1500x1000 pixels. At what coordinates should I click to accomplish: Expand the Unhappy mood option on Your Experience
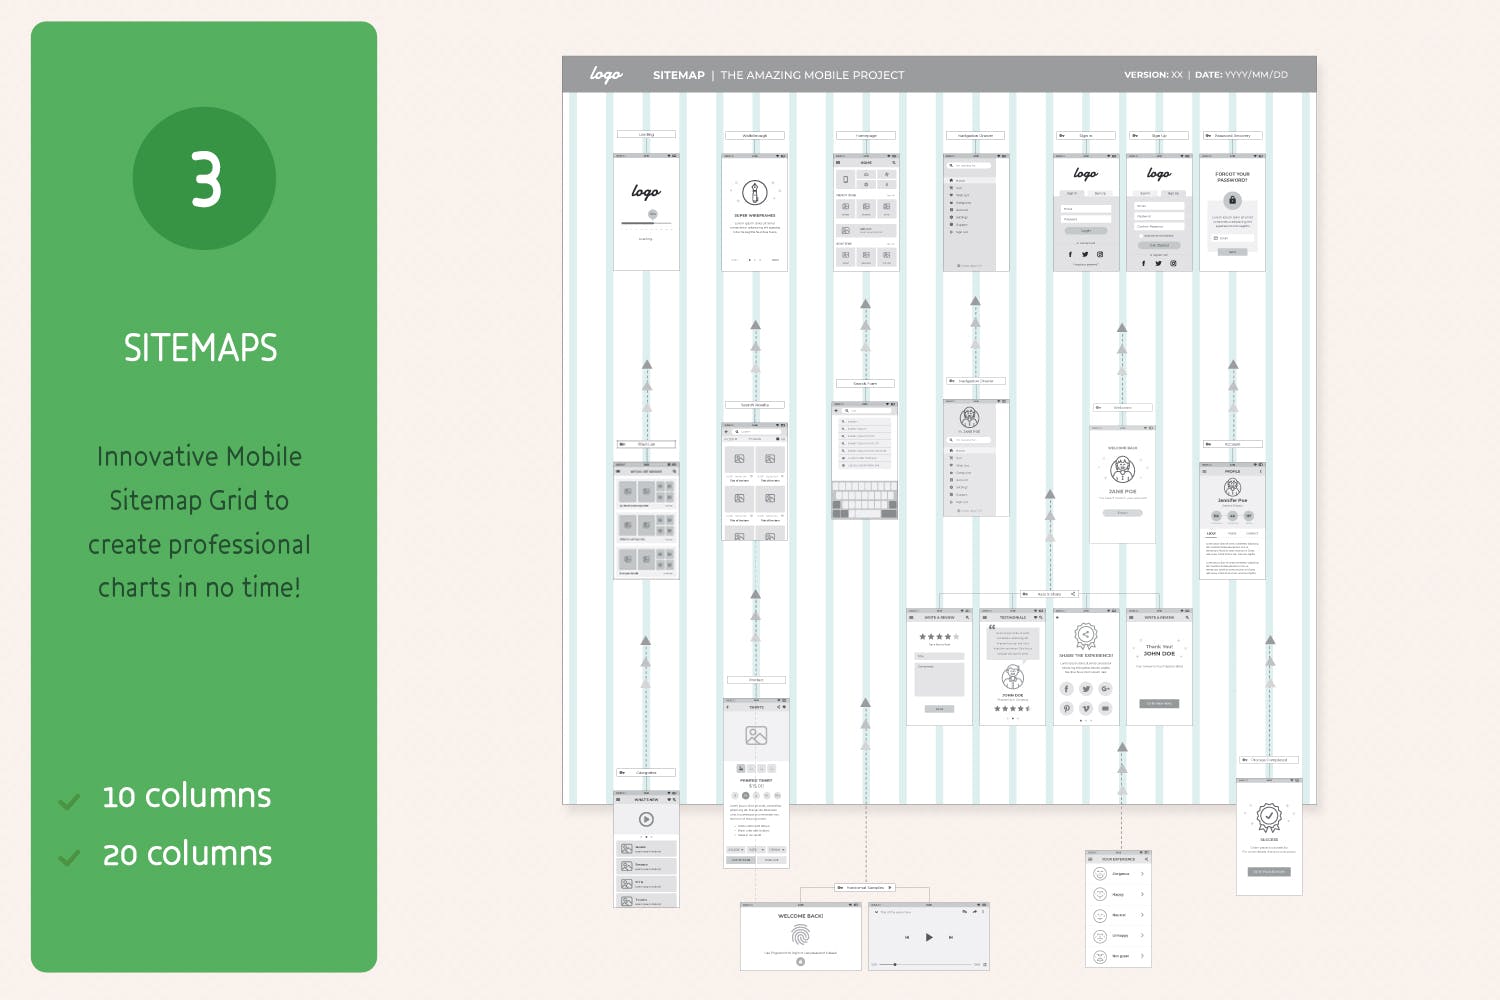(x=1142, y=936)
